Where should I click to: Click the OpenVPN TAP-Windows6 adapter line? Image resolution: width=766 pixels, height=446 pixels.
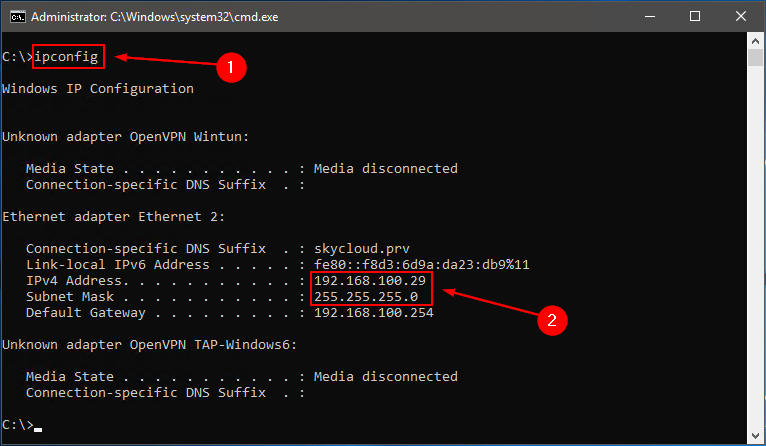pos(149,344)
